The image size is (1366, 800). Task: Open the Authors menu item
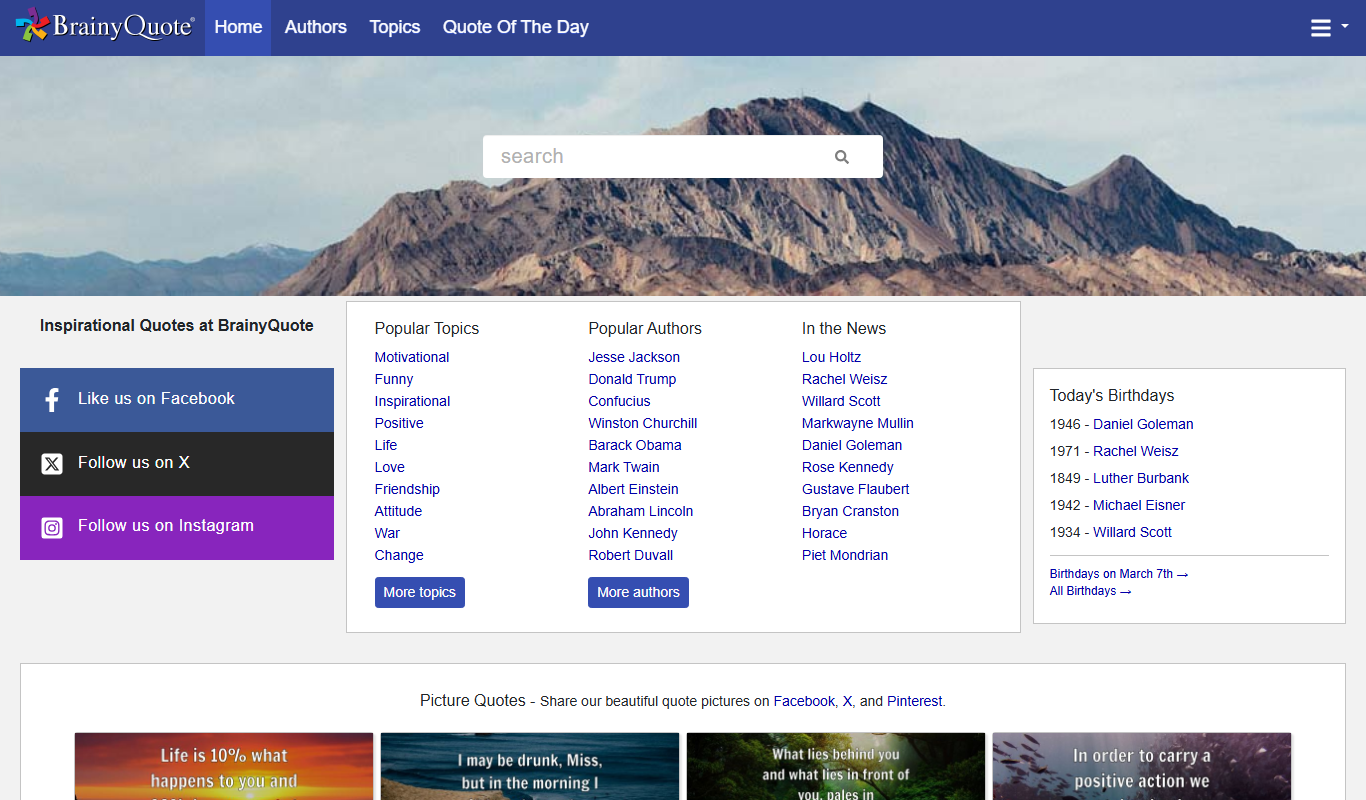[316, 27]
